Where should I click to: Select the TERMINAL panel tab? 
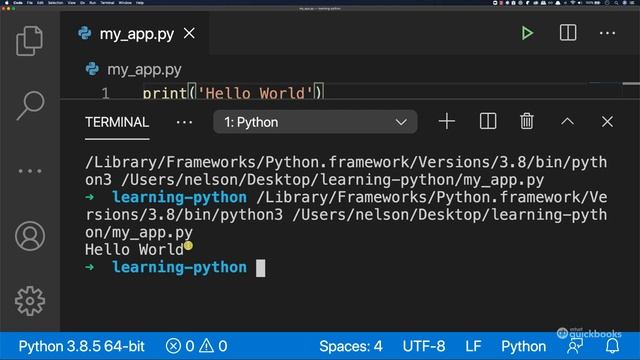[x=117, y=122]
